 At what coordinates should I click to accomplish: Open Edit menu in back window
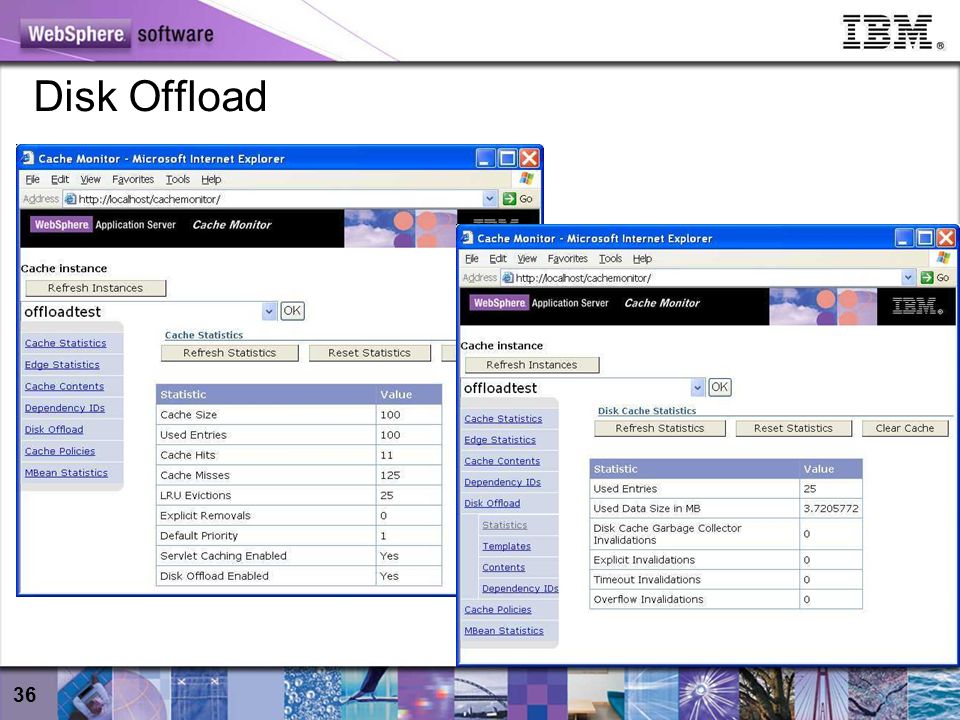pos(59,179)
